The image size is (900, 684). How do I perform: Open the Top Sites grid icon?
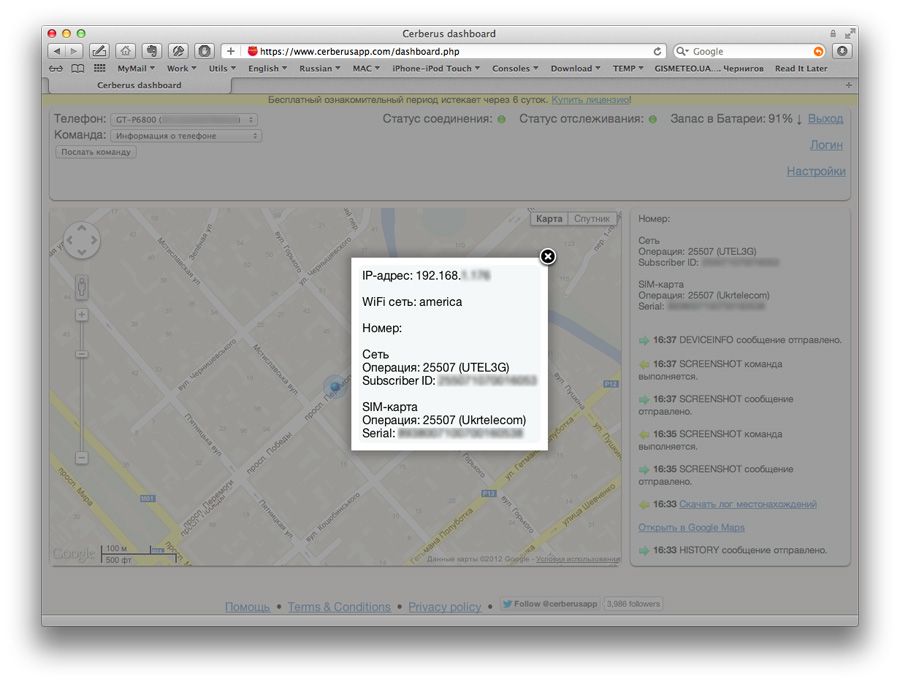(99, 69)
